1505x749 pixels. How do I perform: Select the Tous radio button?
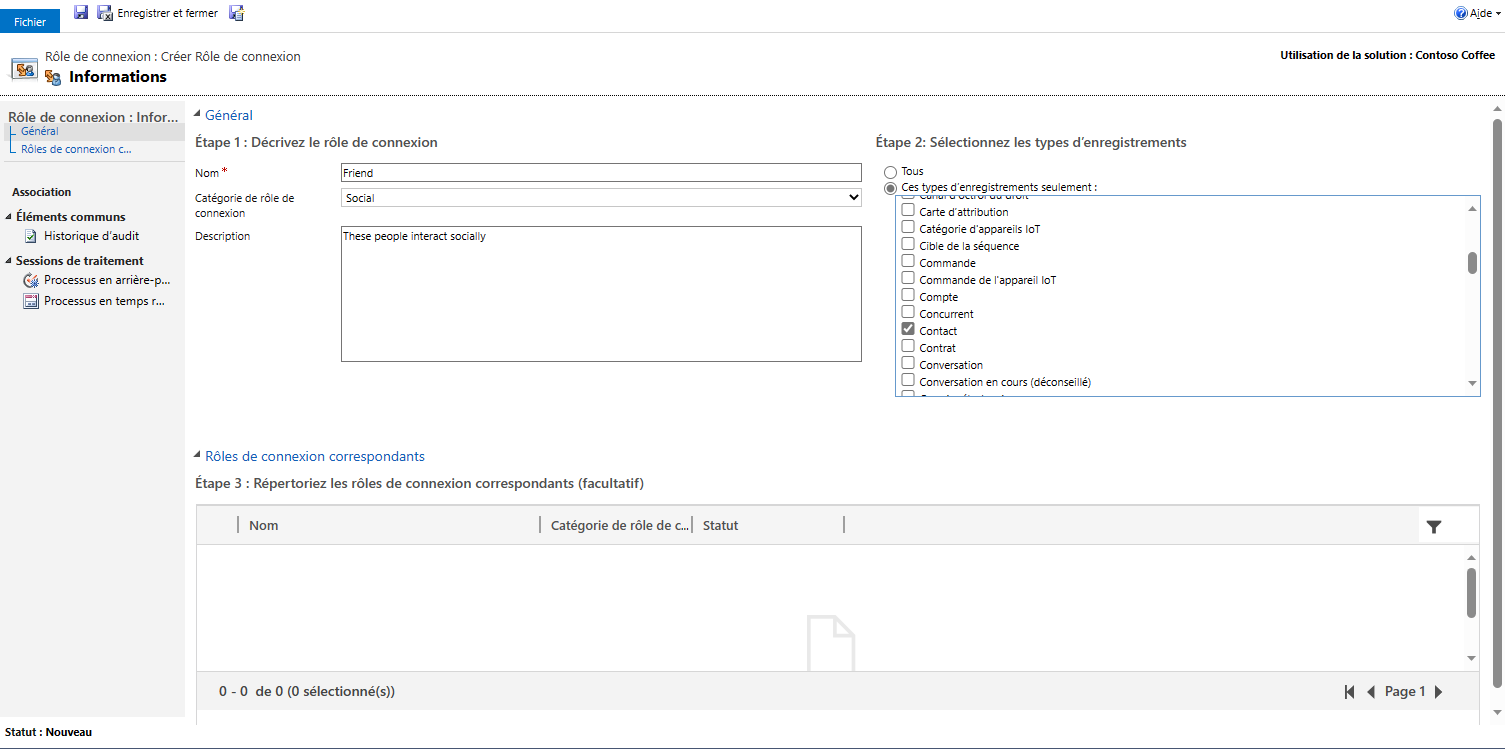coord(890,172)
